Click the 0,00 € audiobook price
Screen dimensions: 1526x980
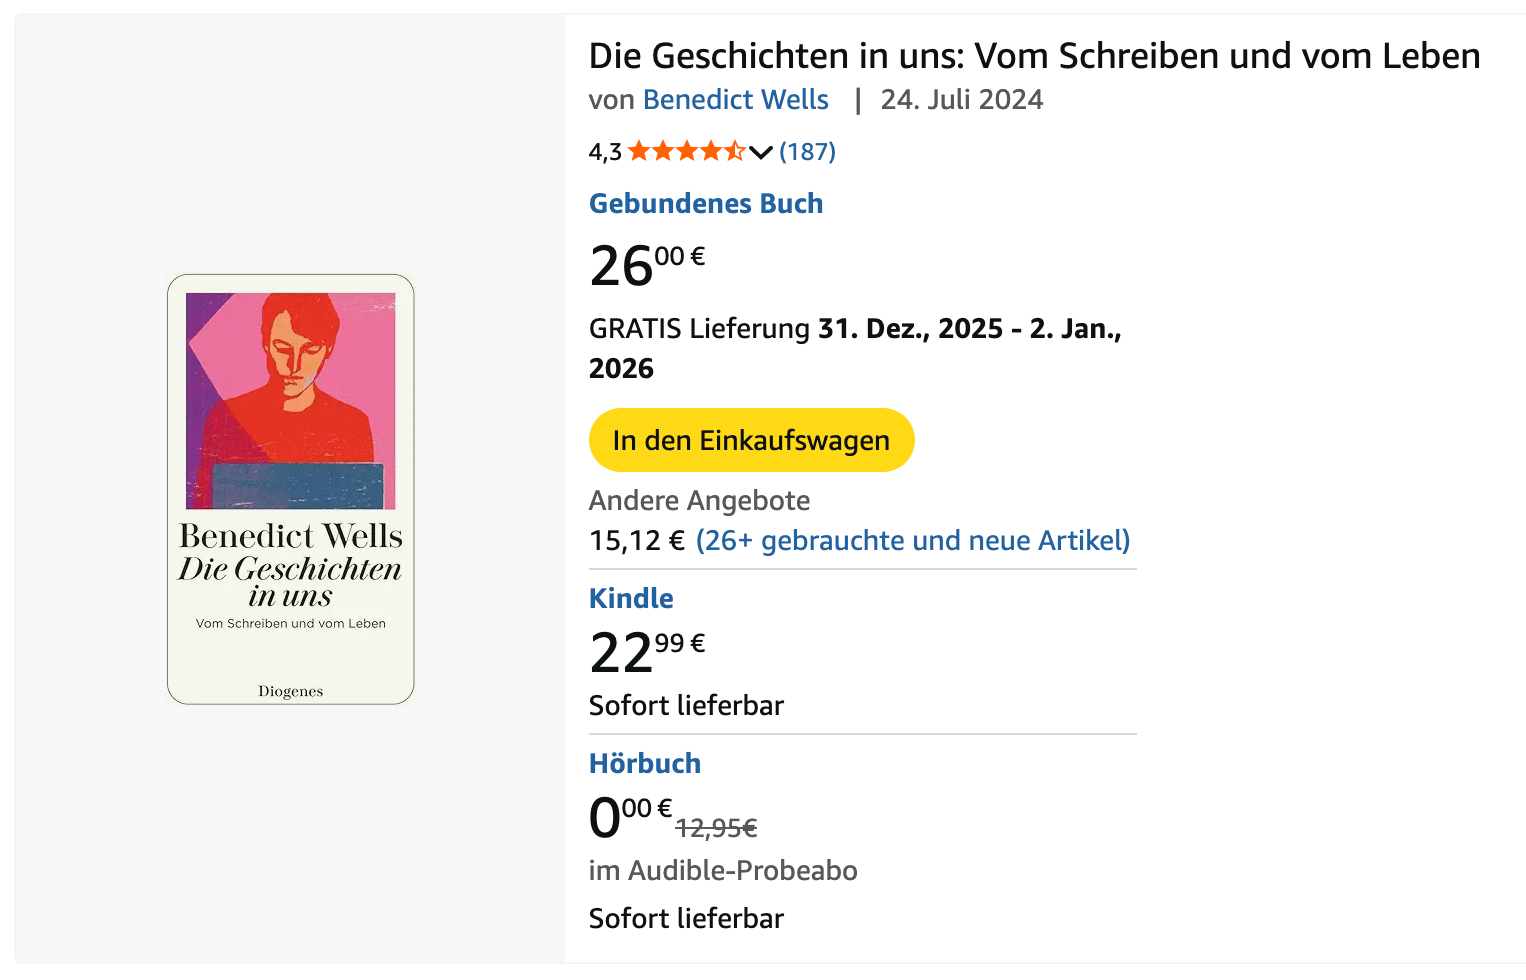point(630,816)
